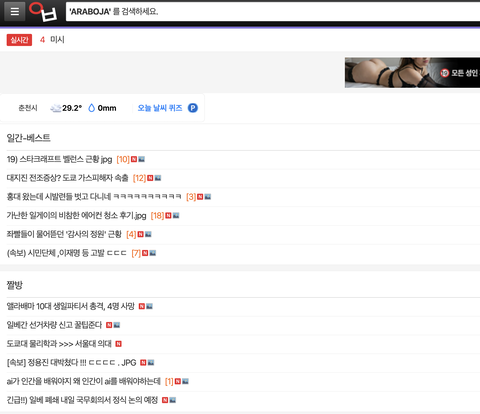Screen dimensions: 480x414
Task: Click the blue P points icon
Action: [193, 108]
